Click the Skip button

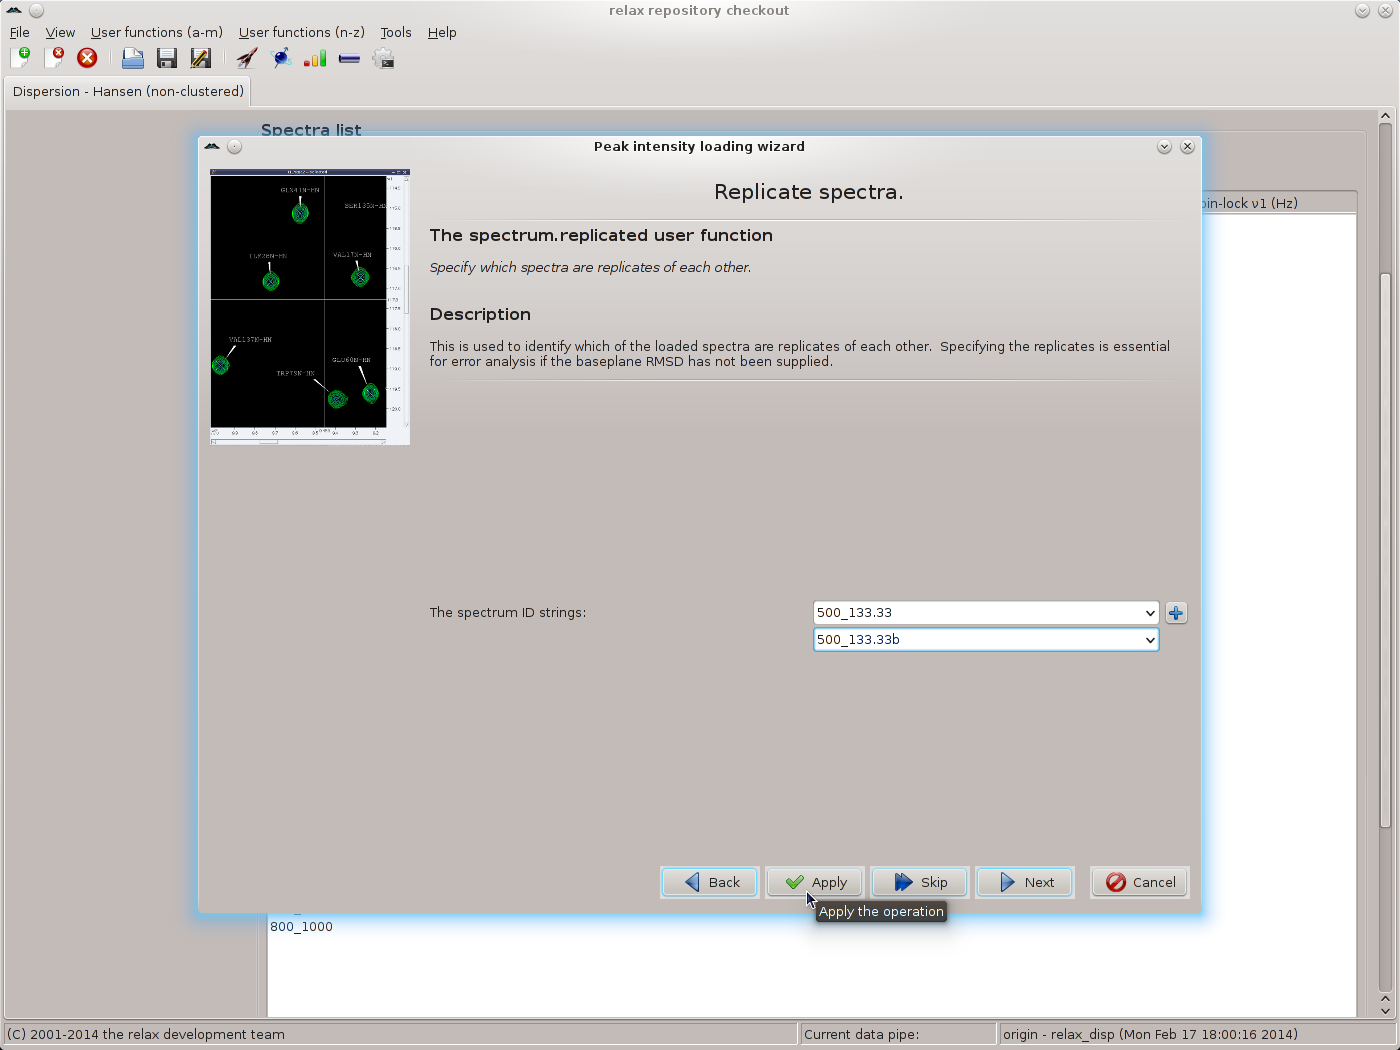[920, 882]
